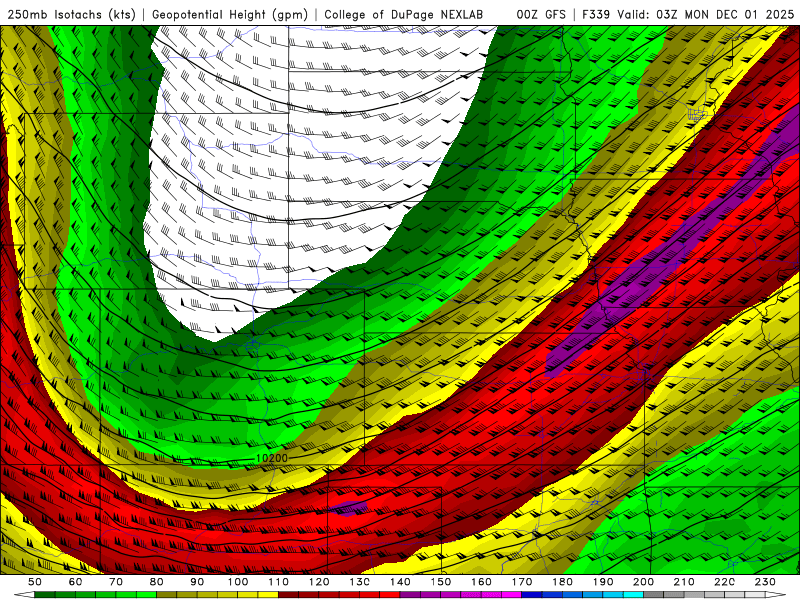Click 'Valid: 03Z MON DEC 01 2025' text
800x600 pixels.
pos(706,14)
